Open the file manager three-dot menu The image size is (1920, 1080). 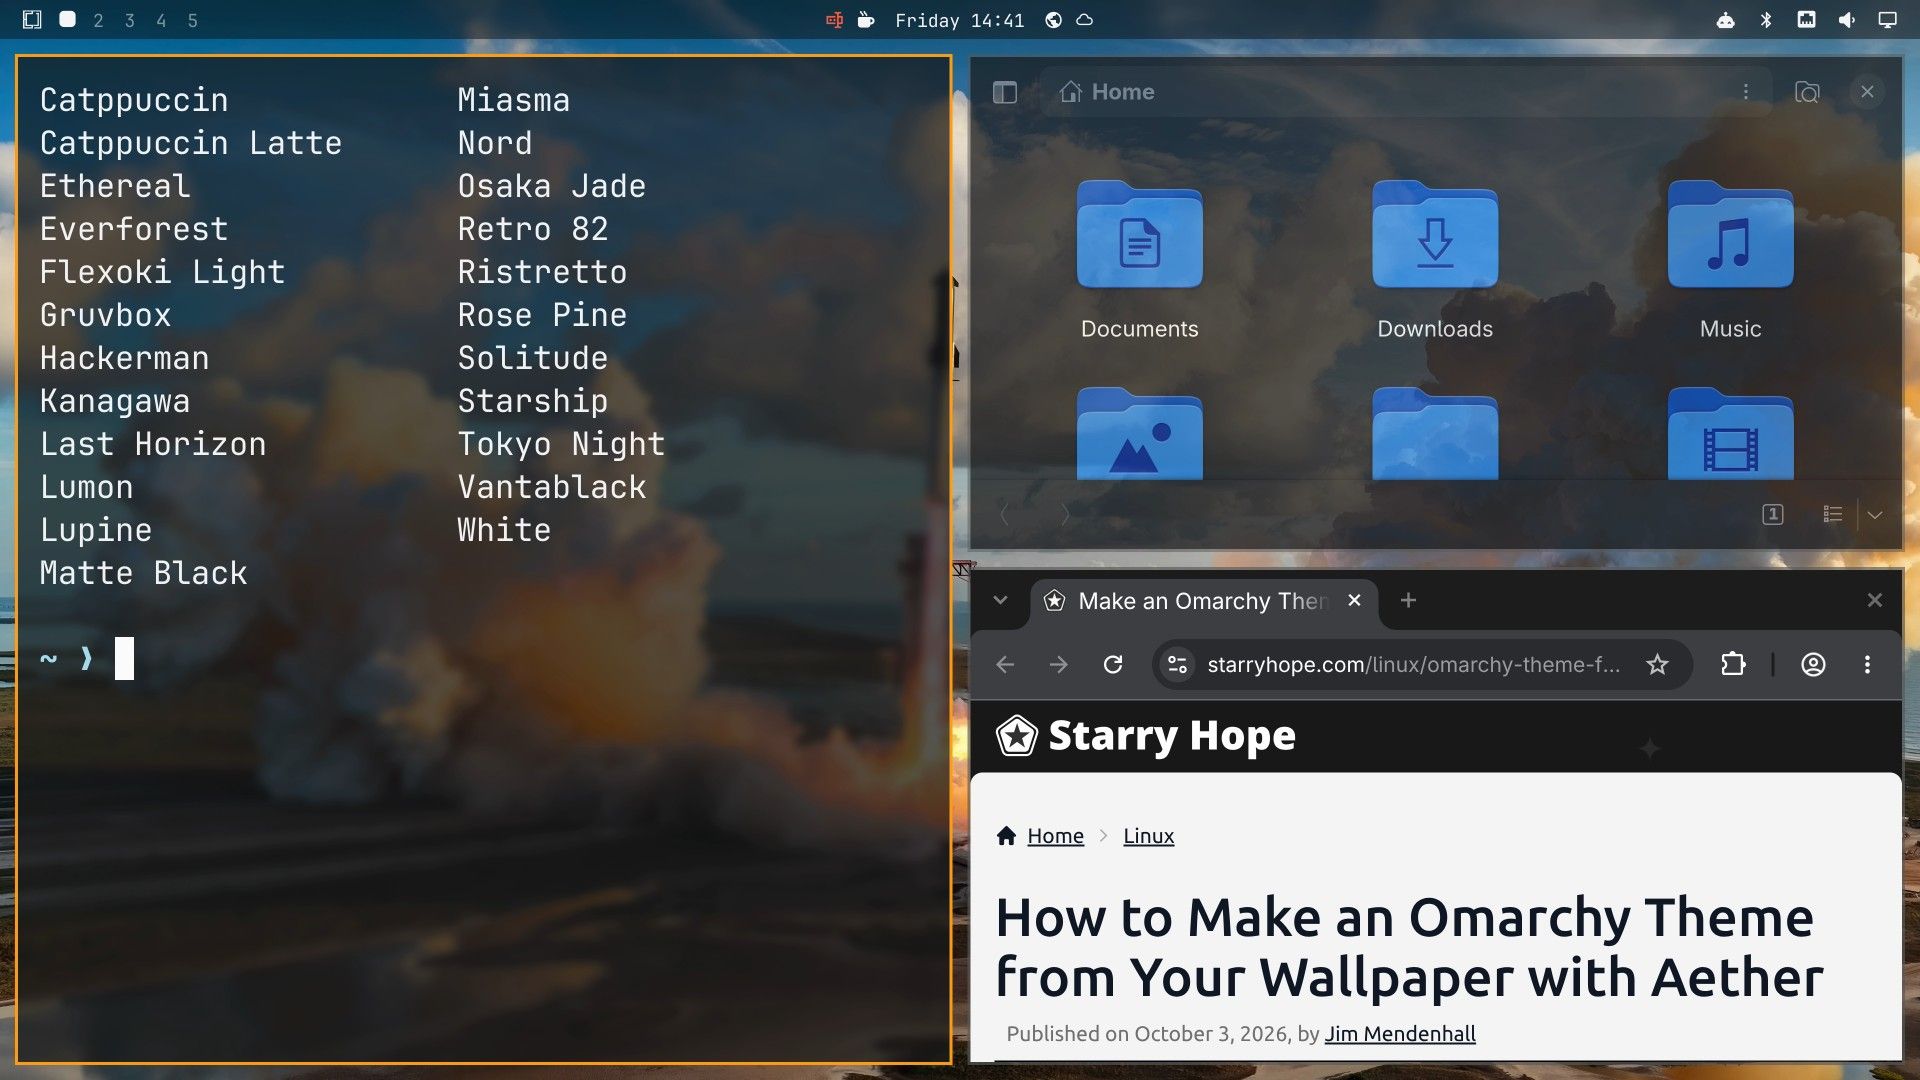1746,92
